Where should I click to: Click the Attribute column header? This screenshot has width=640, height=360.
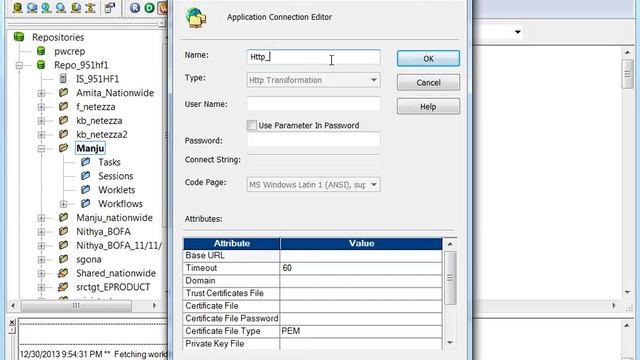(x=232, y=243)
